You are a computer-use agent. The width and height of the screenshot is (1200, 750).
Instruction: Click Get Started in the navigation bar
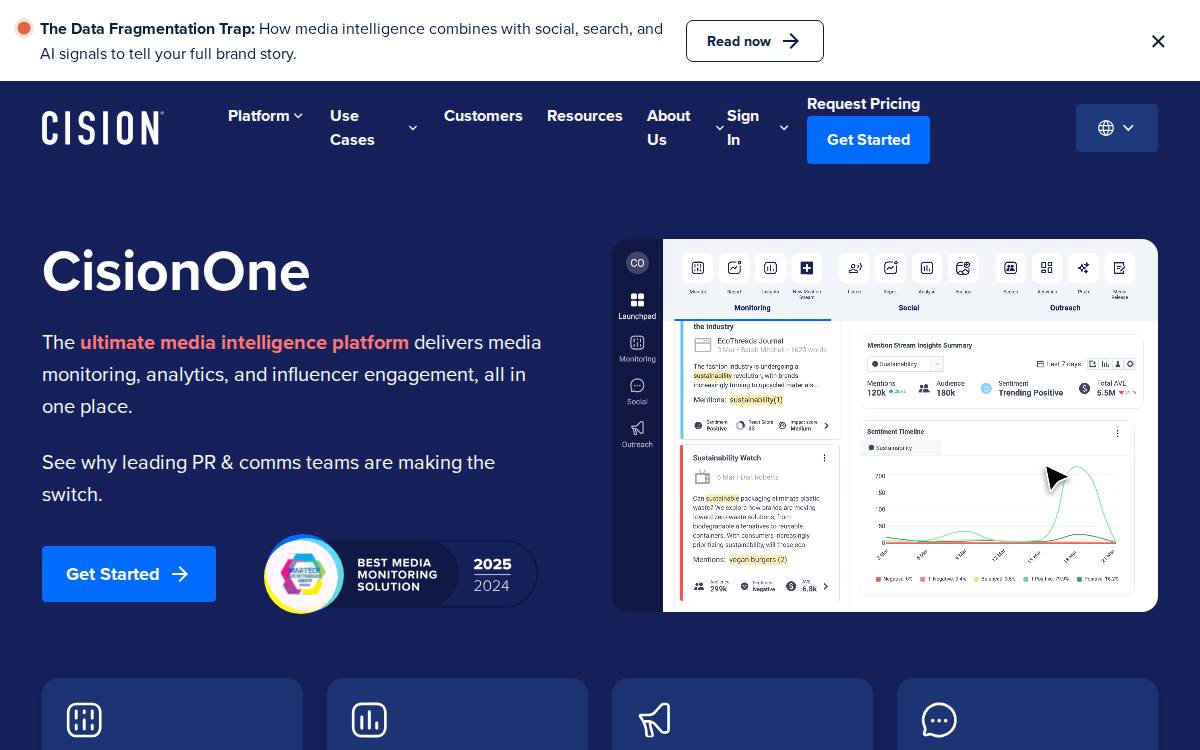(868, 140)
